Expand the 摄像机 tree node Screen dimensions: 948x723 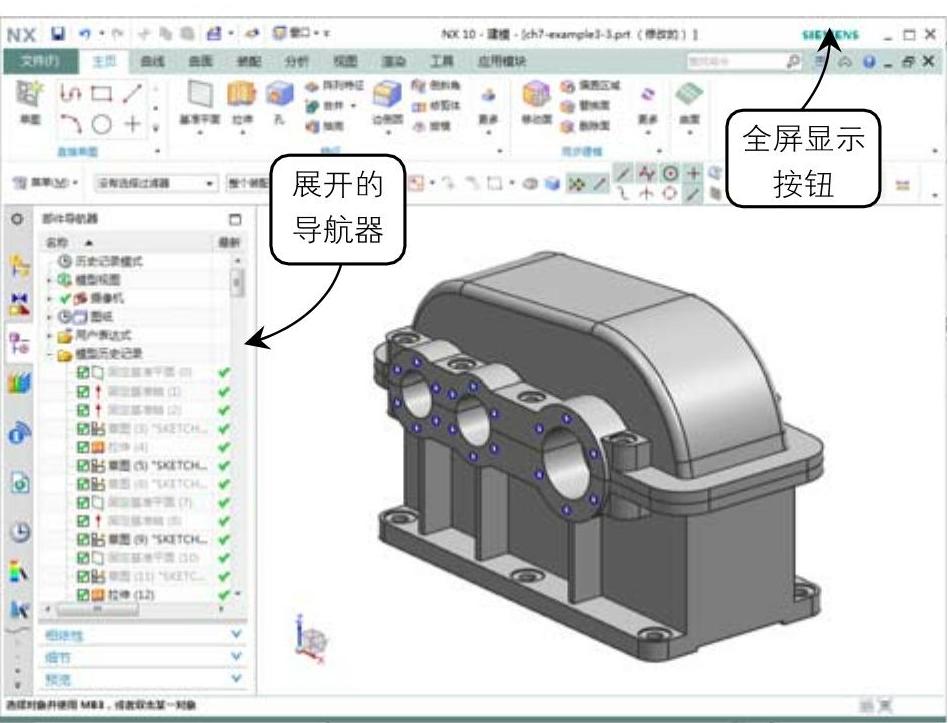50,298
